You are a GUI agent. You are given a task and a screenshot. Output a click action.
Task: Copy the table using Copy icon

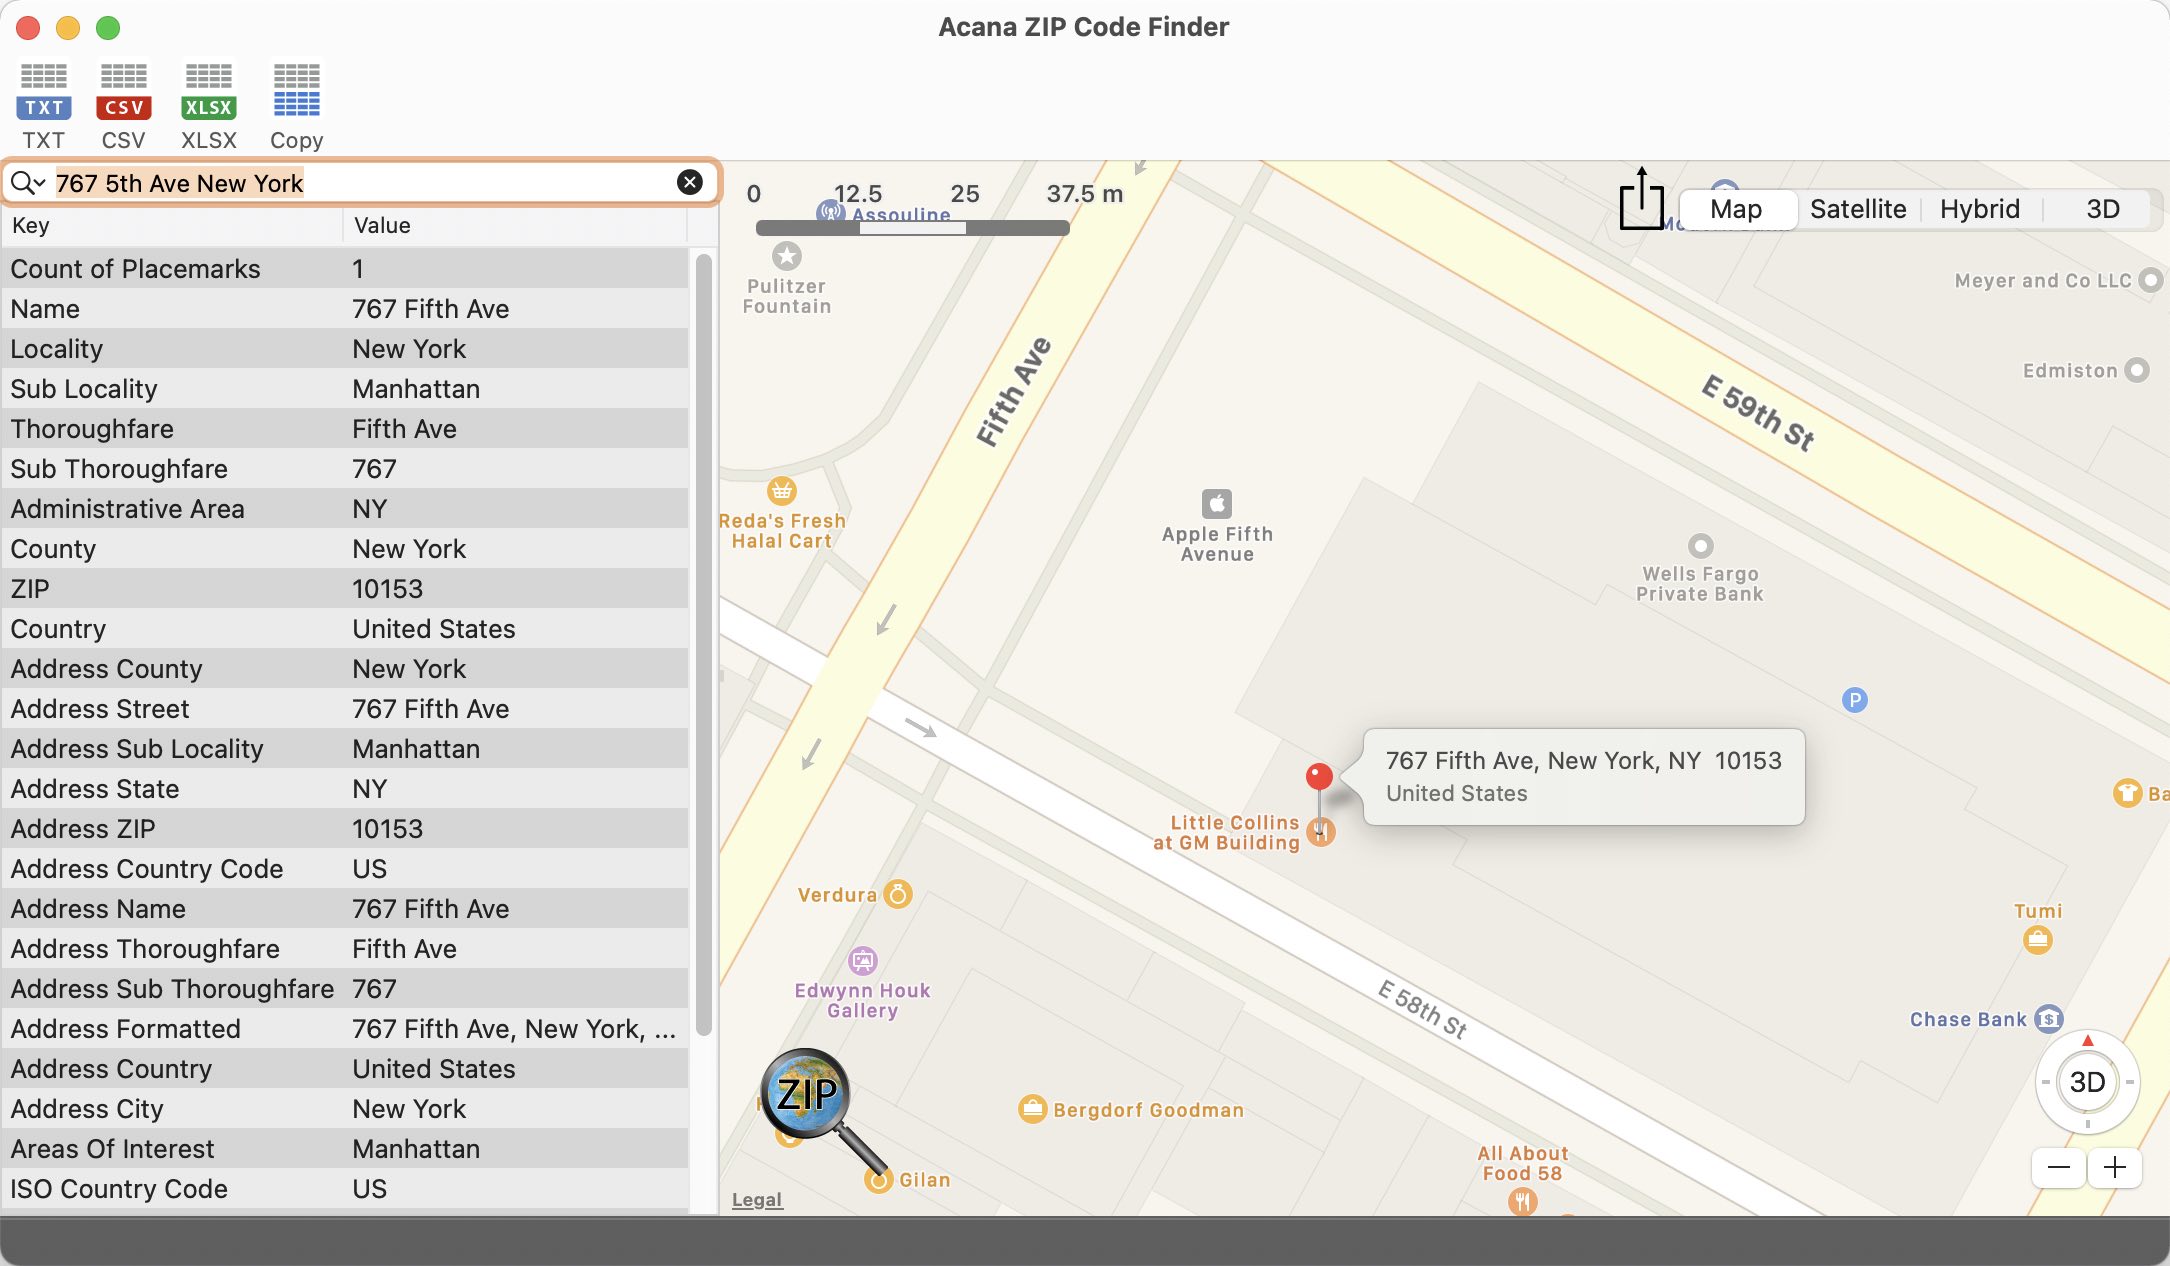tap(297, 106)
